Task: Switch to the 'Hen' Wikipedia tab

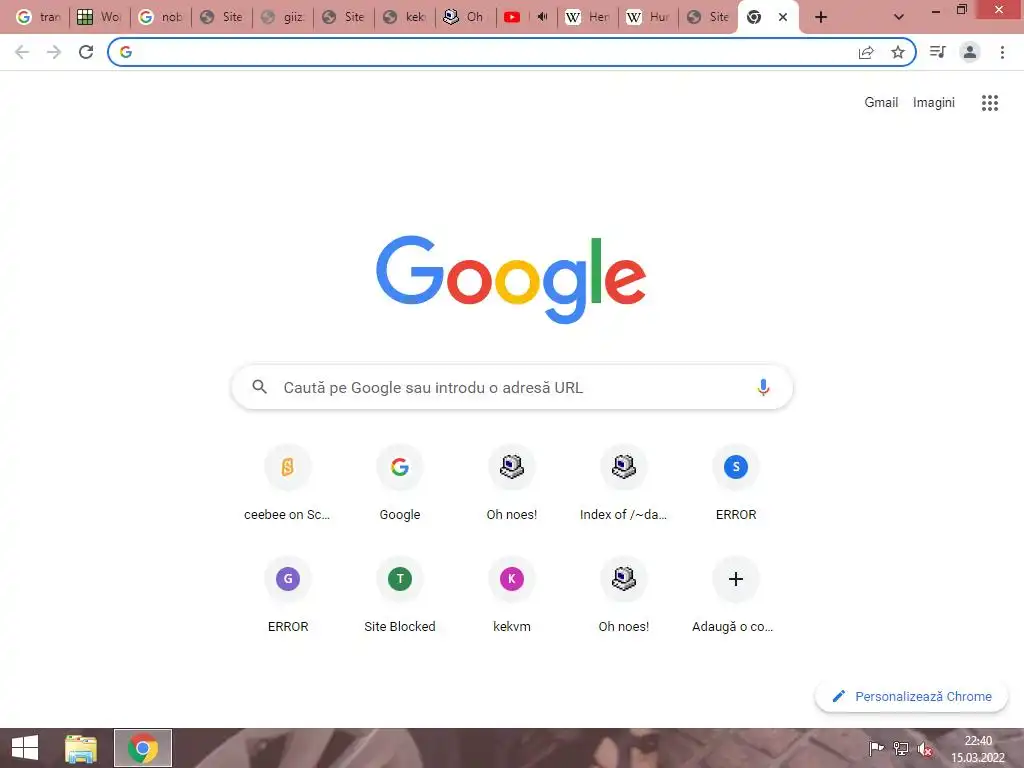Action: click(587, 17)
